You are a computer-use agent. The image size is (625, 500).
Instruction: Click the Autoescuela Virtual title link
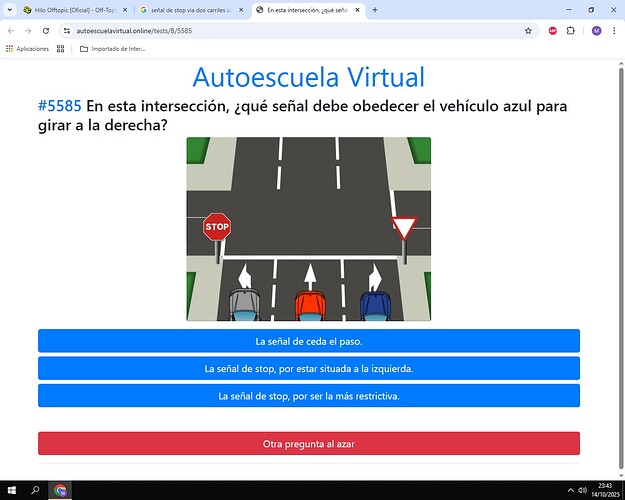click(309, 77)
